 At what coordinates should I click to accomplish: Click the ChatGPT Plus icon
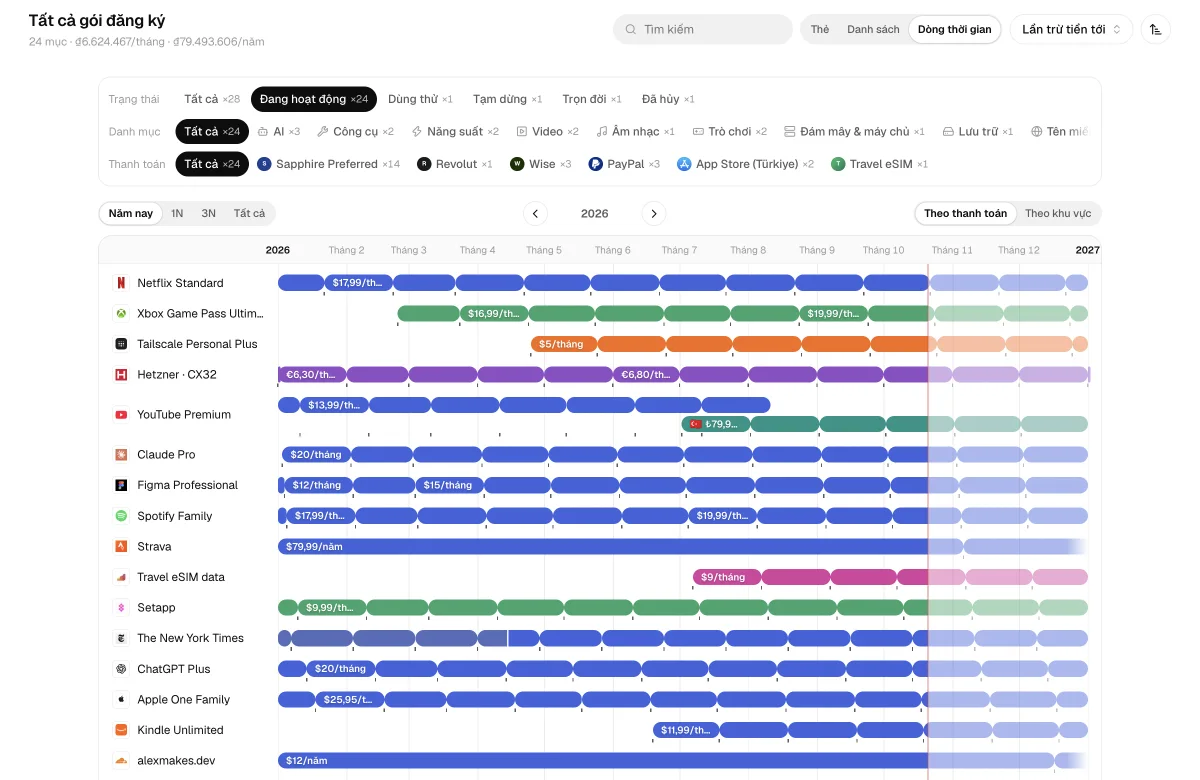click(121, 669)
